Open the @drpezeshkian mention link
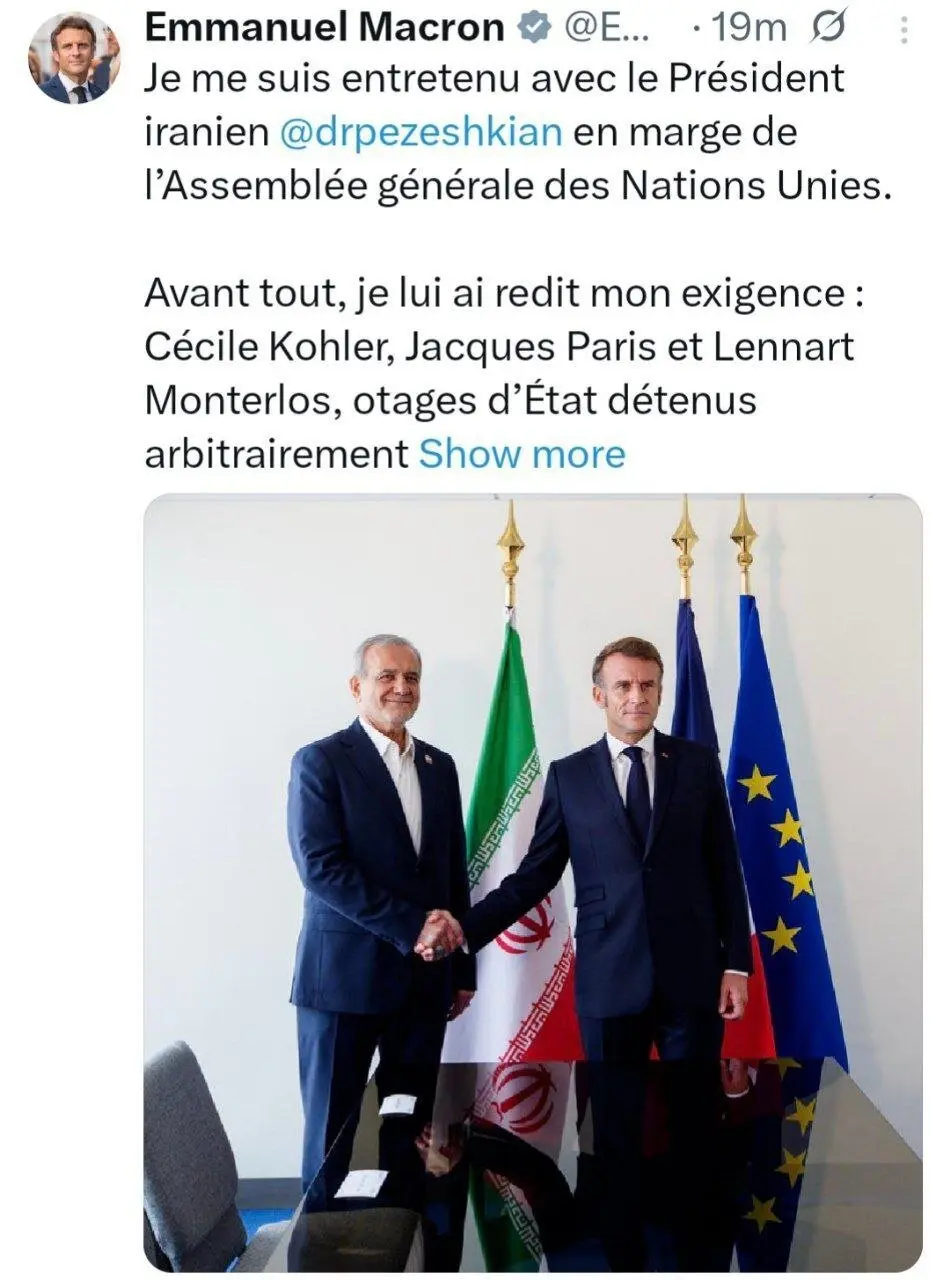 (420, 133)
